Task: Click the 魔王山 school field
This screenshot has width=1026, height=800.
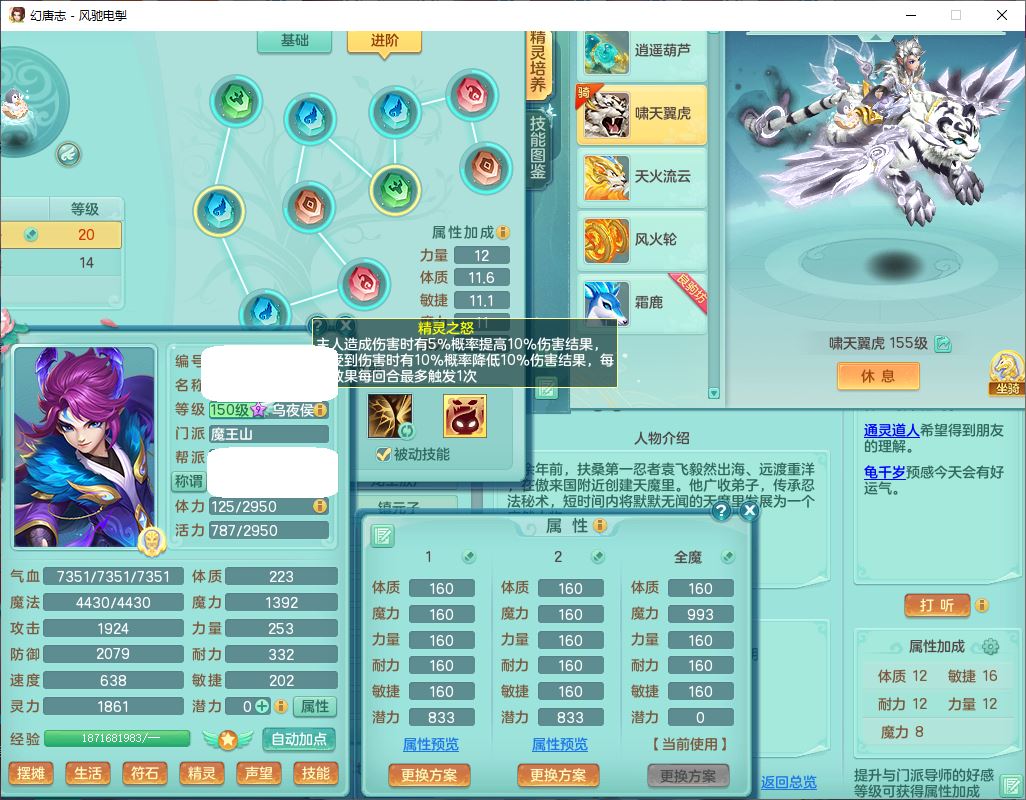Action: 269,434
